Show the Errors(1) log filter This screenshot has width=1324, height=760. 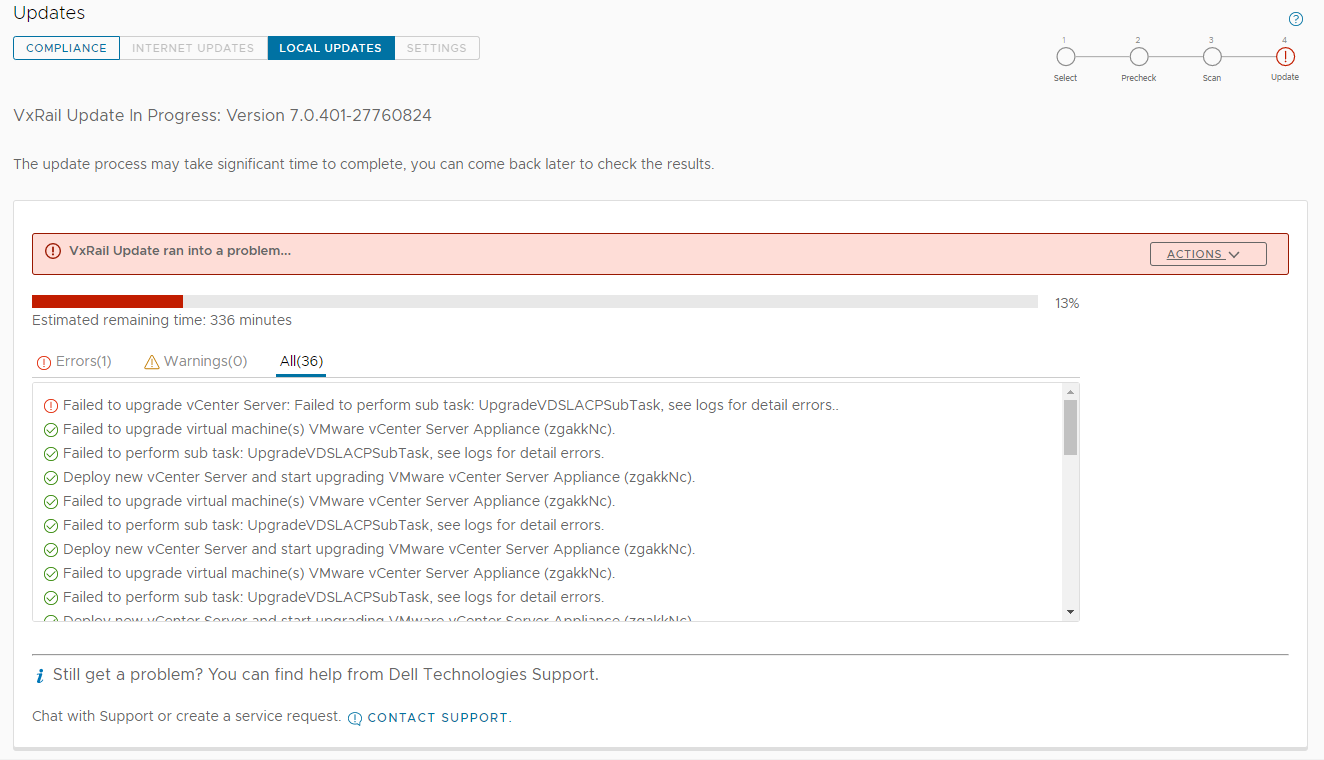(74, 361)
